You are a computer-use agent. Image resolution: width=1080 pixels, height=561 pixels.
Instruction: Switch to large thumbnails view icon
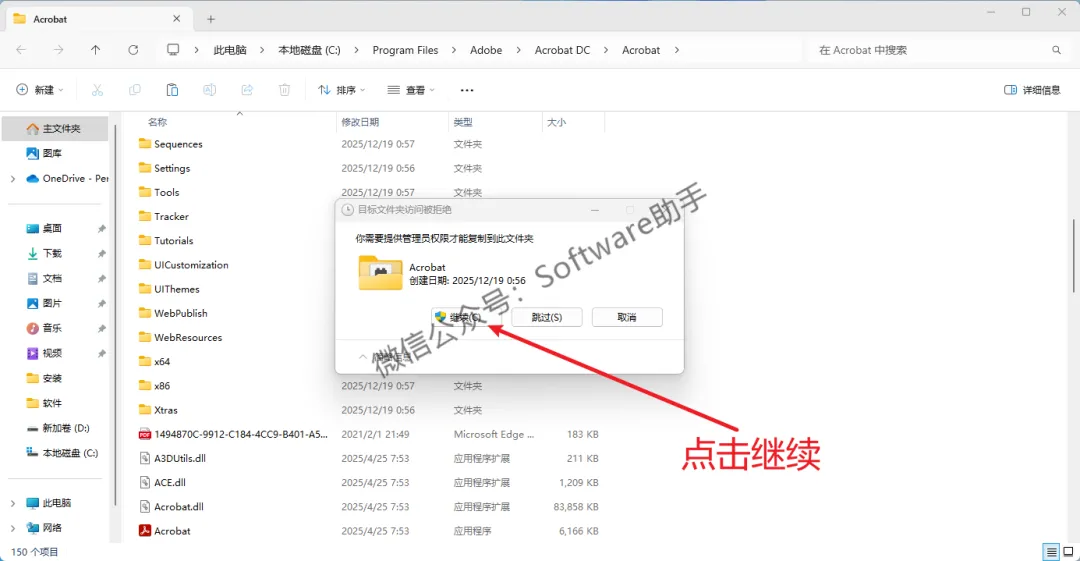[x=1068, y=552]
